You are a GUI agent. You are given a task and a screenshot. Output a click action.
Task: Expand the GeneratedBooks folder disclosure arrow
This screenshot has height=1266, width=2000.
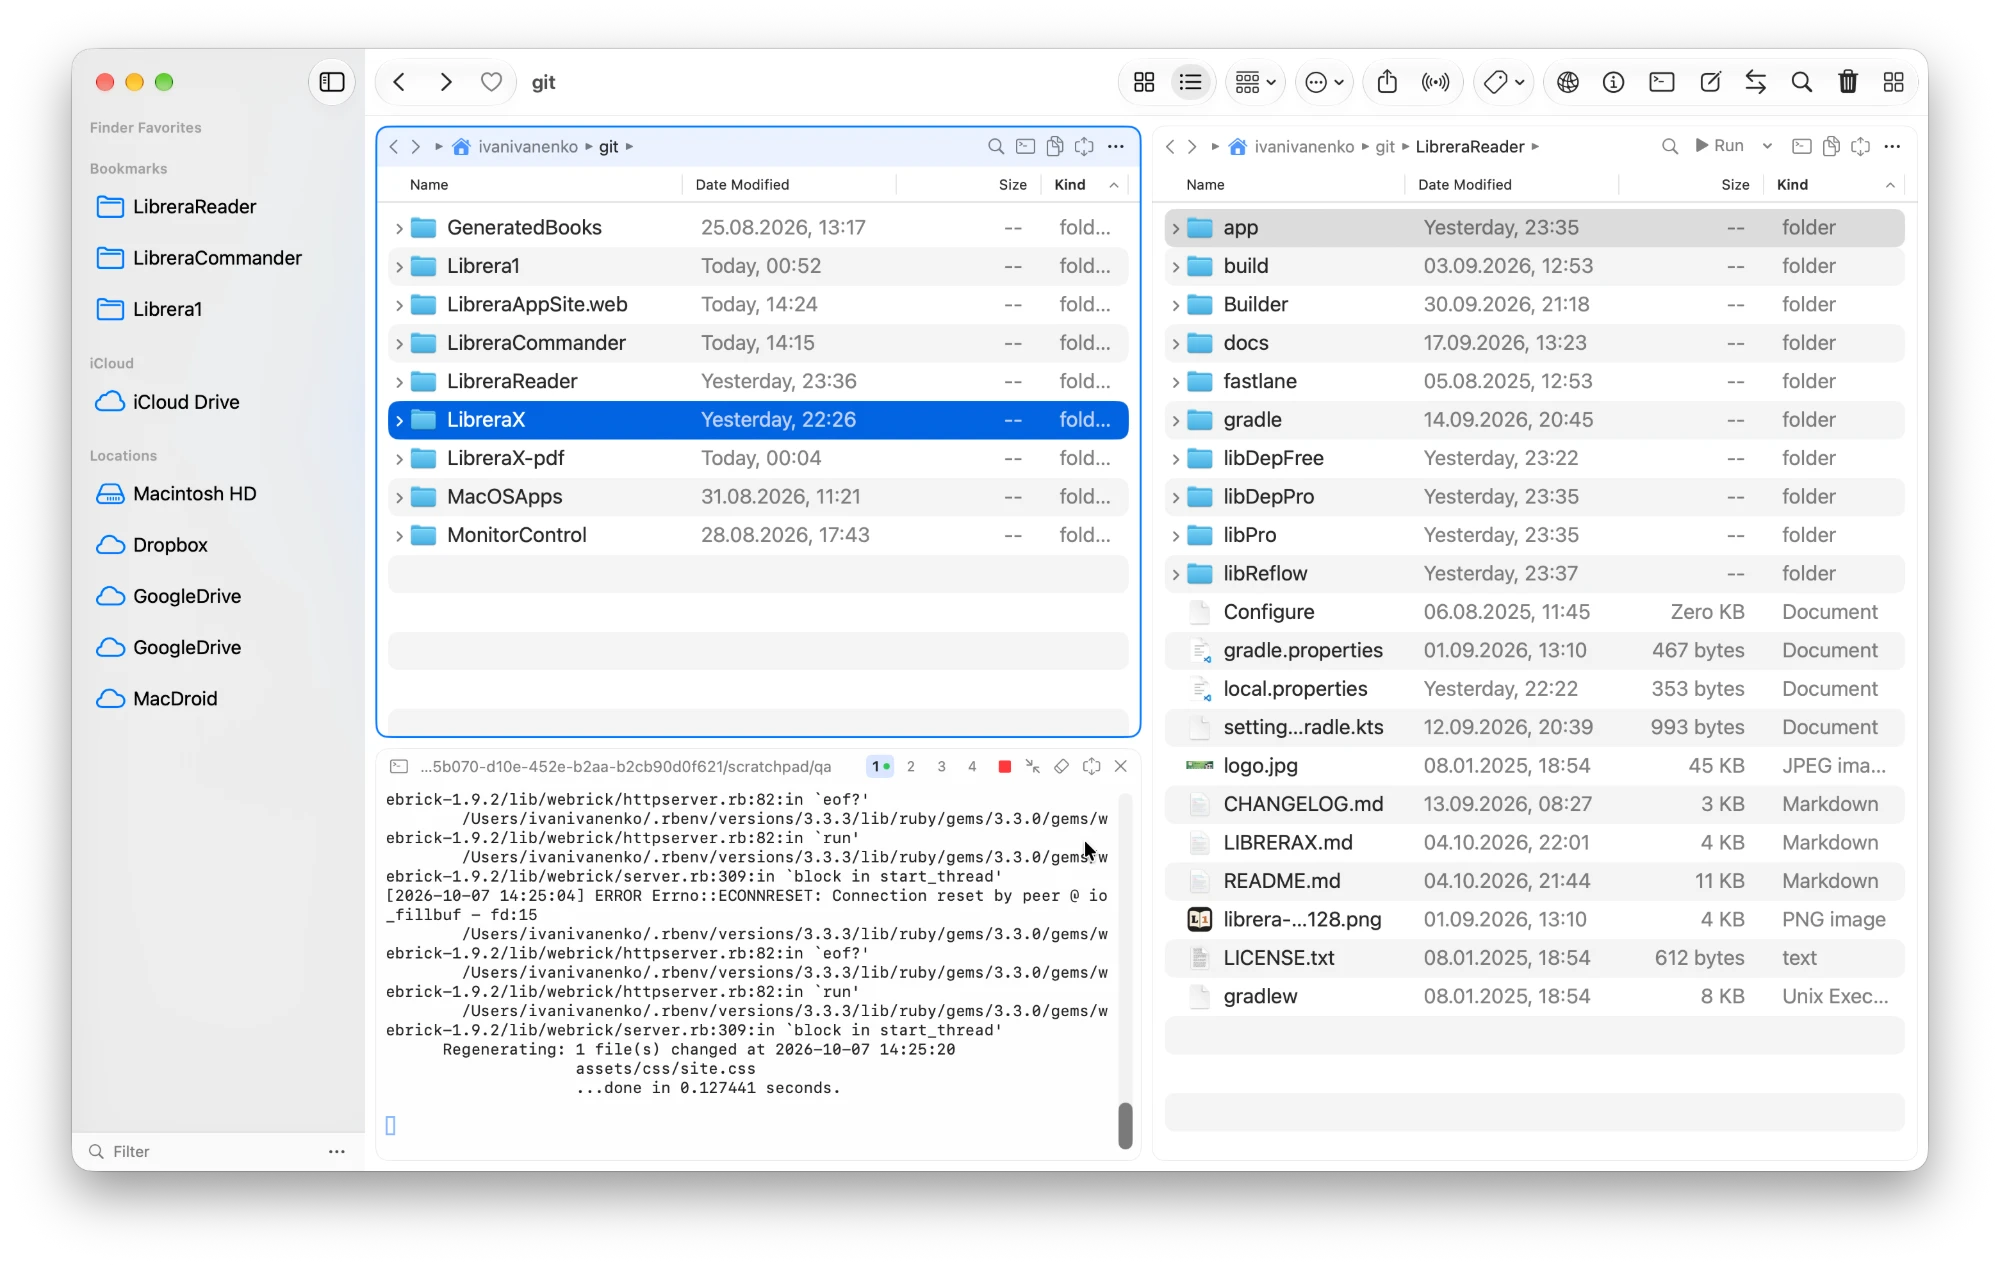point(399,228)
